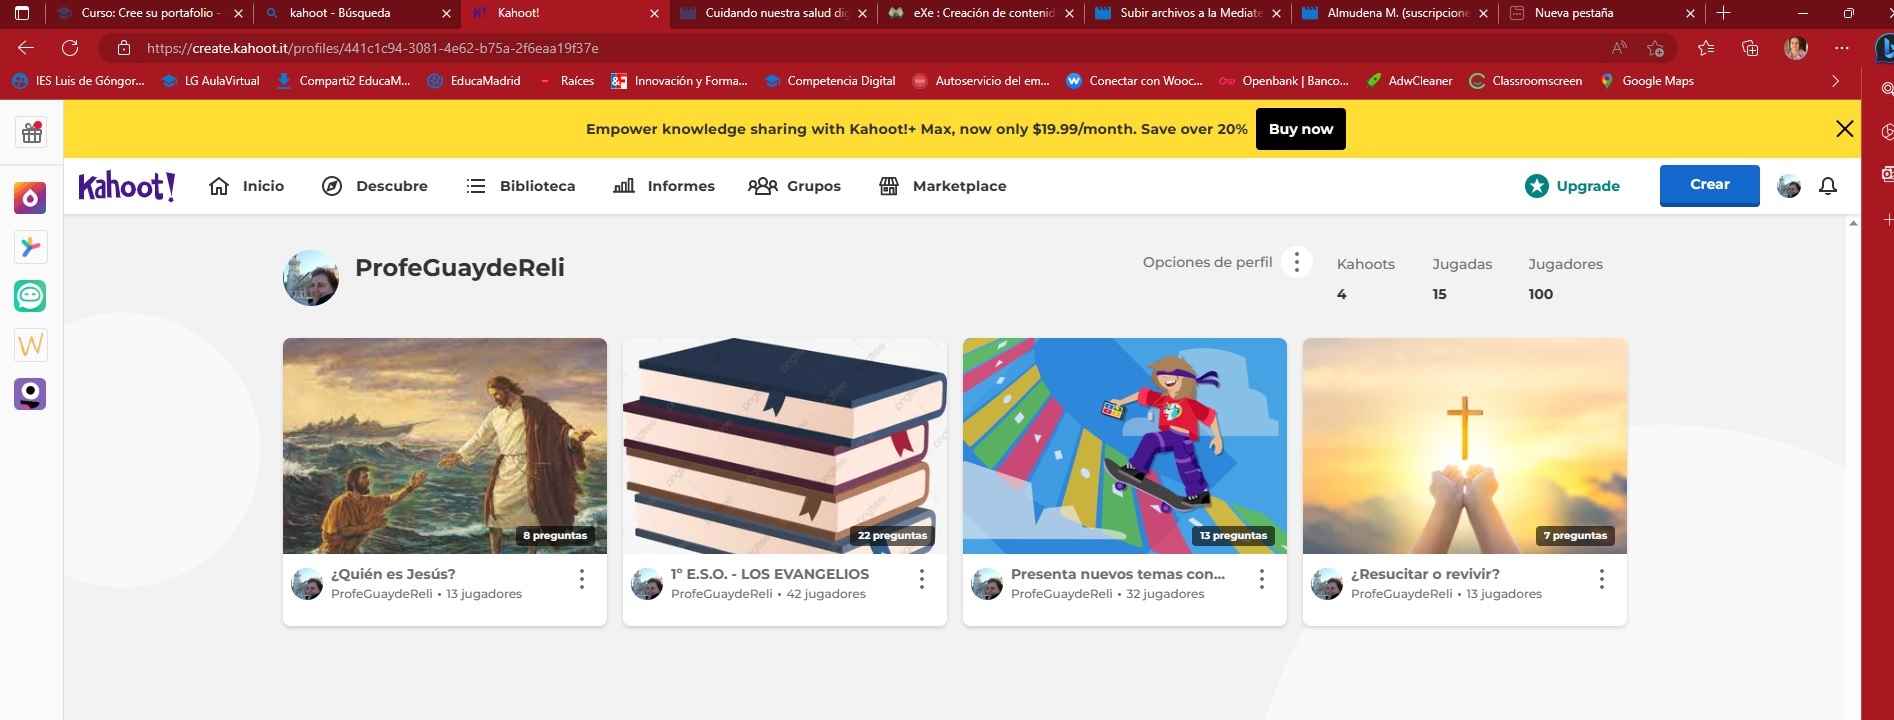Reload the current page

[70, 48]
